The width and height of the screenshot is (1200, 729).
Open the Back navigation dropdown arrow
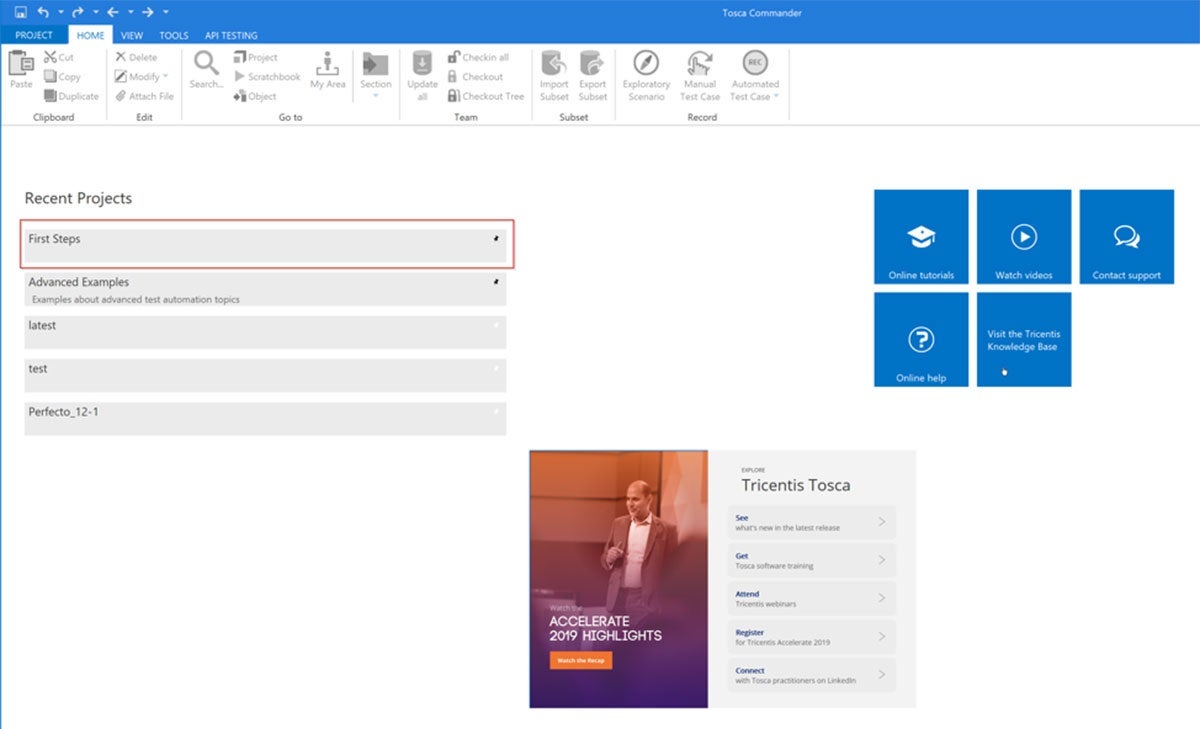point(130,12)
